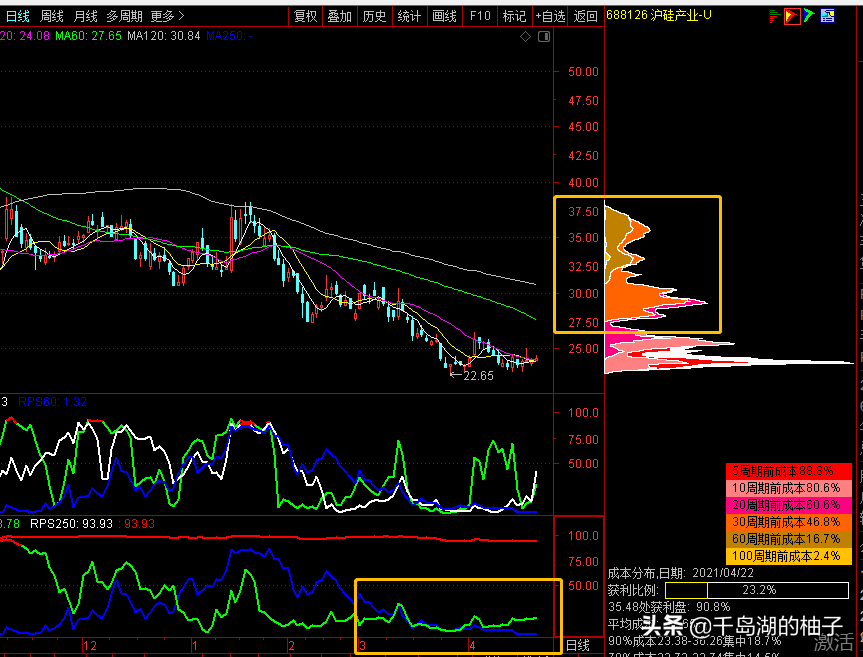Open the F10 company info
Image resolution: width=863 pixels, height=657 pixels.
coord(480,17)
